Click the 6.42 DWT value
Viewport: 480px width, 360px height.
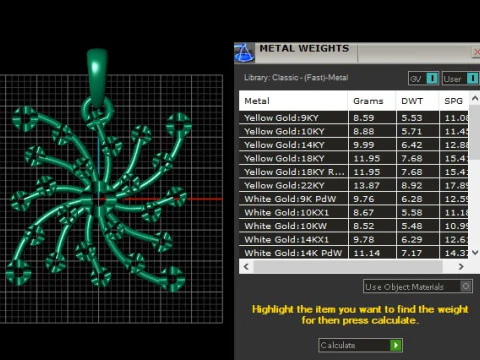coord(412,145)
